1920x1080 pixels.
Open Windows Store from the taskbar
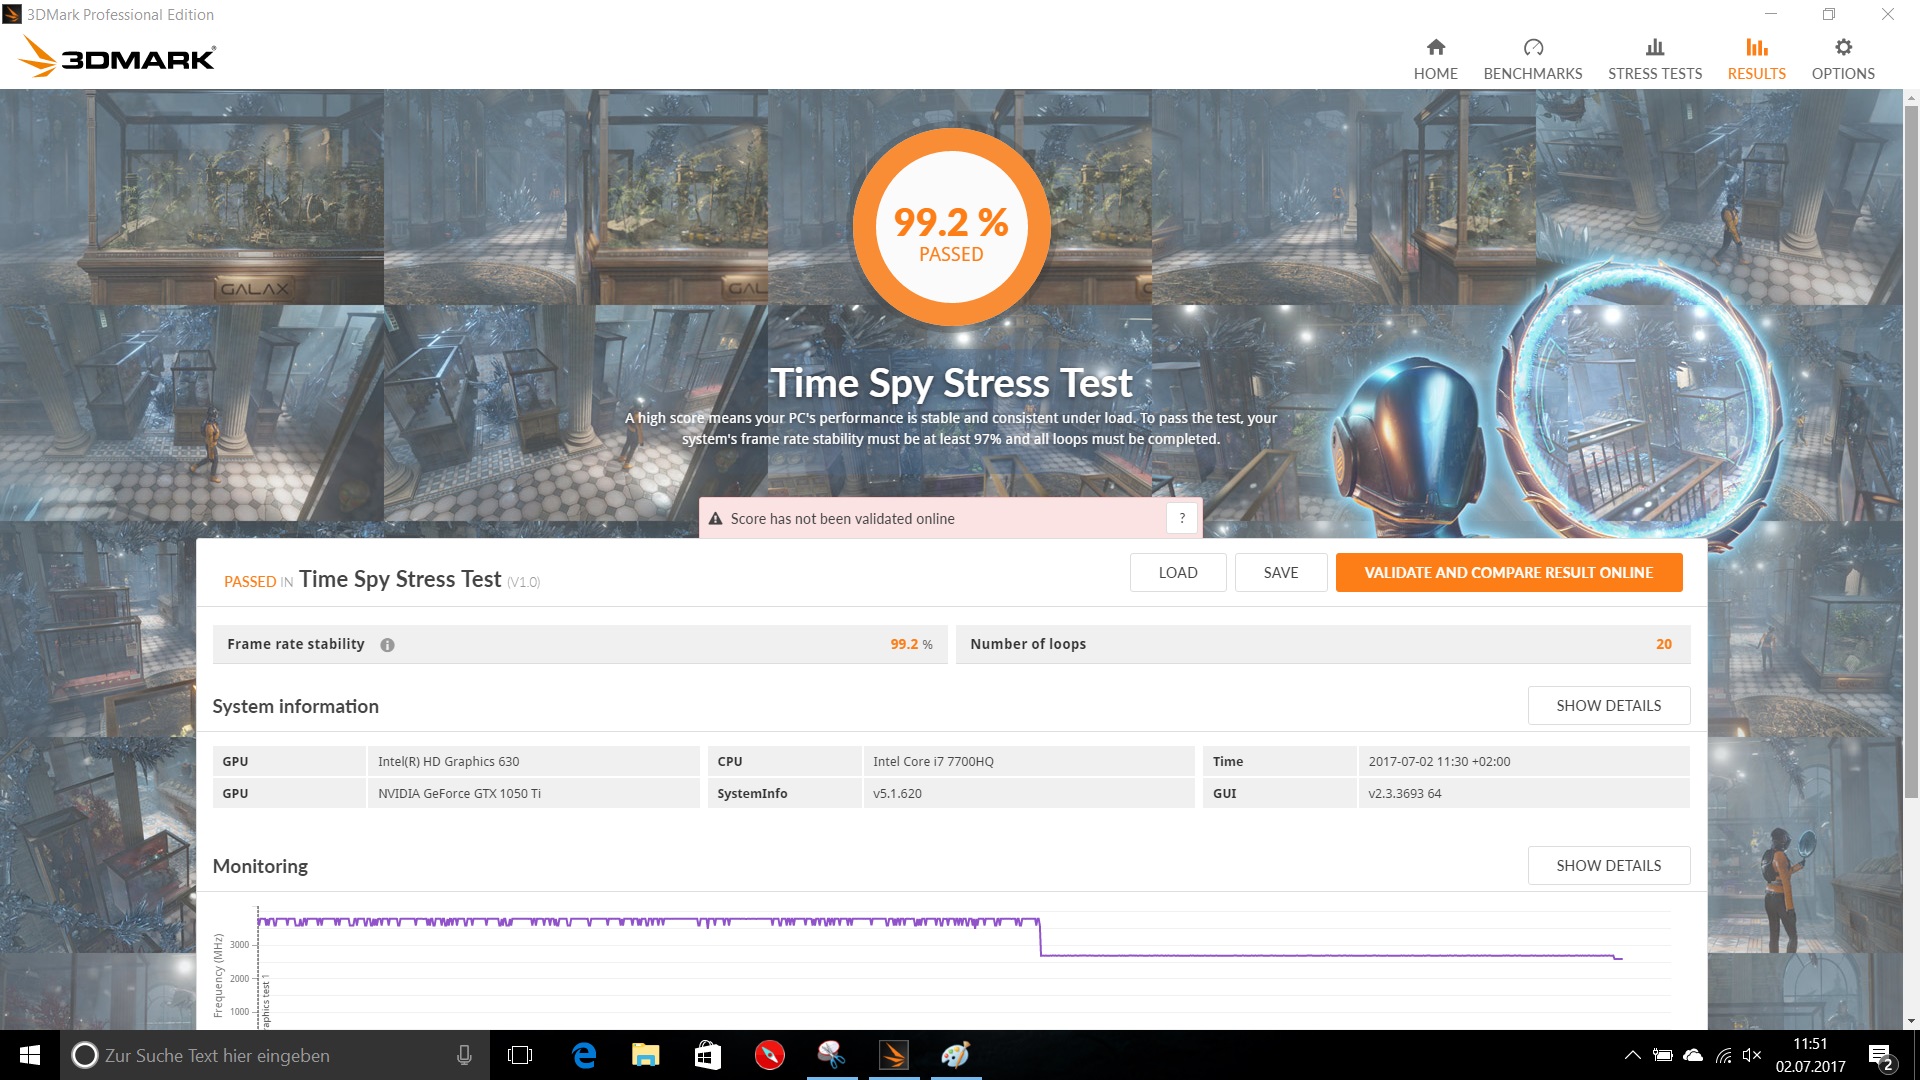tap(707, 1055)
